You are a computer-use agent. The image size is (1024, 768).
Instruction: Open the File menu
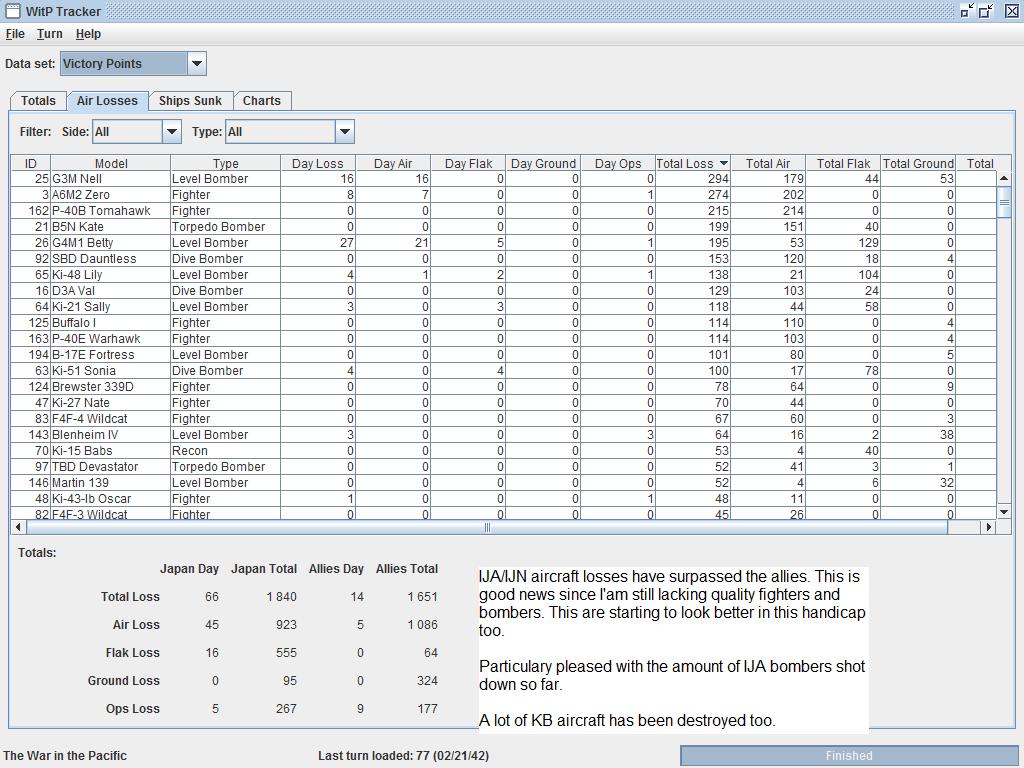coord(15,34)
